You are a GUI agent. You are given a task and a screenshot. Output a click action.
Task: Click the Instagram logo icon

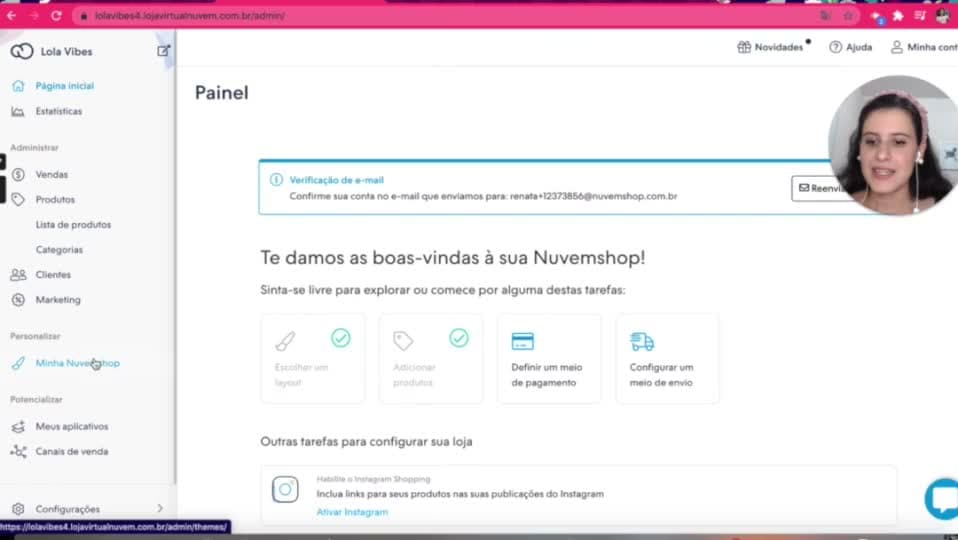click(x=285, y=489)
